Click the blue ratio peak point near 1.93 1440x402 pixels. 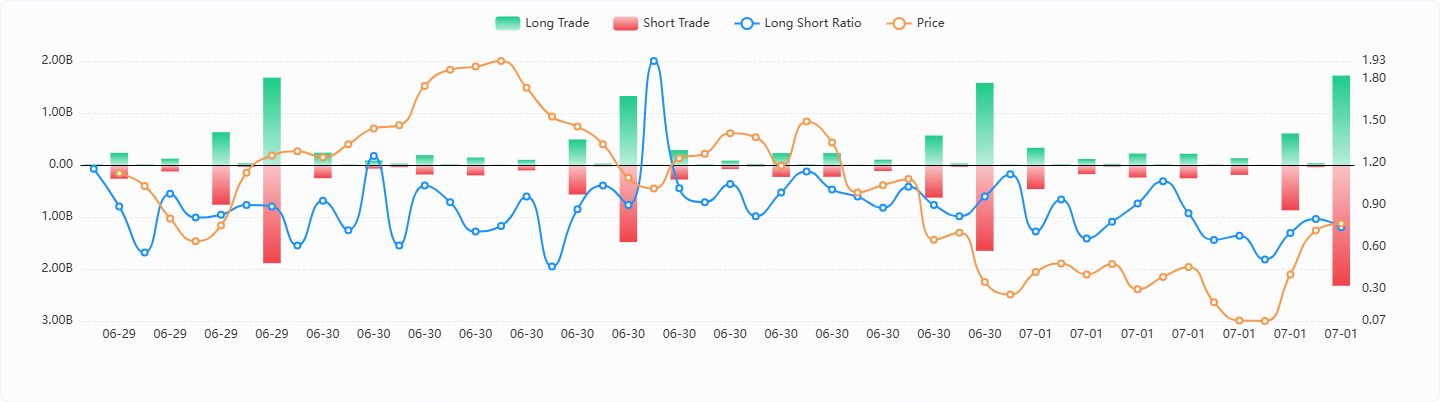coord(654,61)
